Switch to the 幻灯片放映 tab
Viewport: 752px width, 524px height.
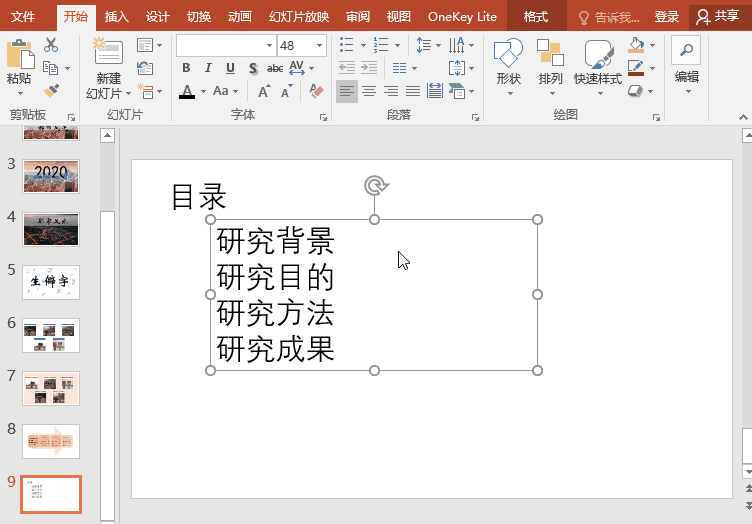pyautogui.click(x=299, y=17)
